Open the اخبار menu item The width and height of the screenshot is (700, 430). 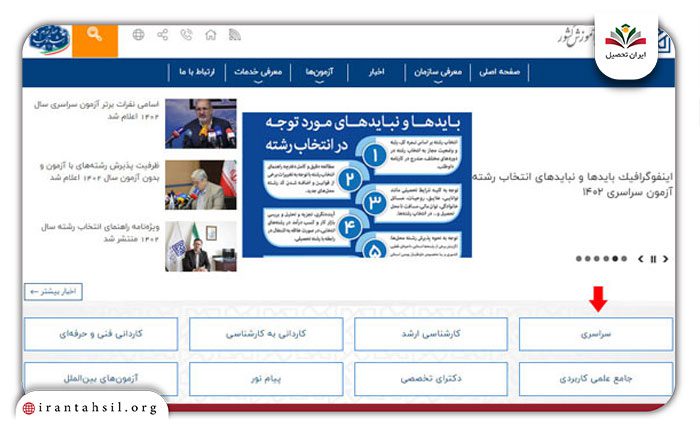pos(376,72)
